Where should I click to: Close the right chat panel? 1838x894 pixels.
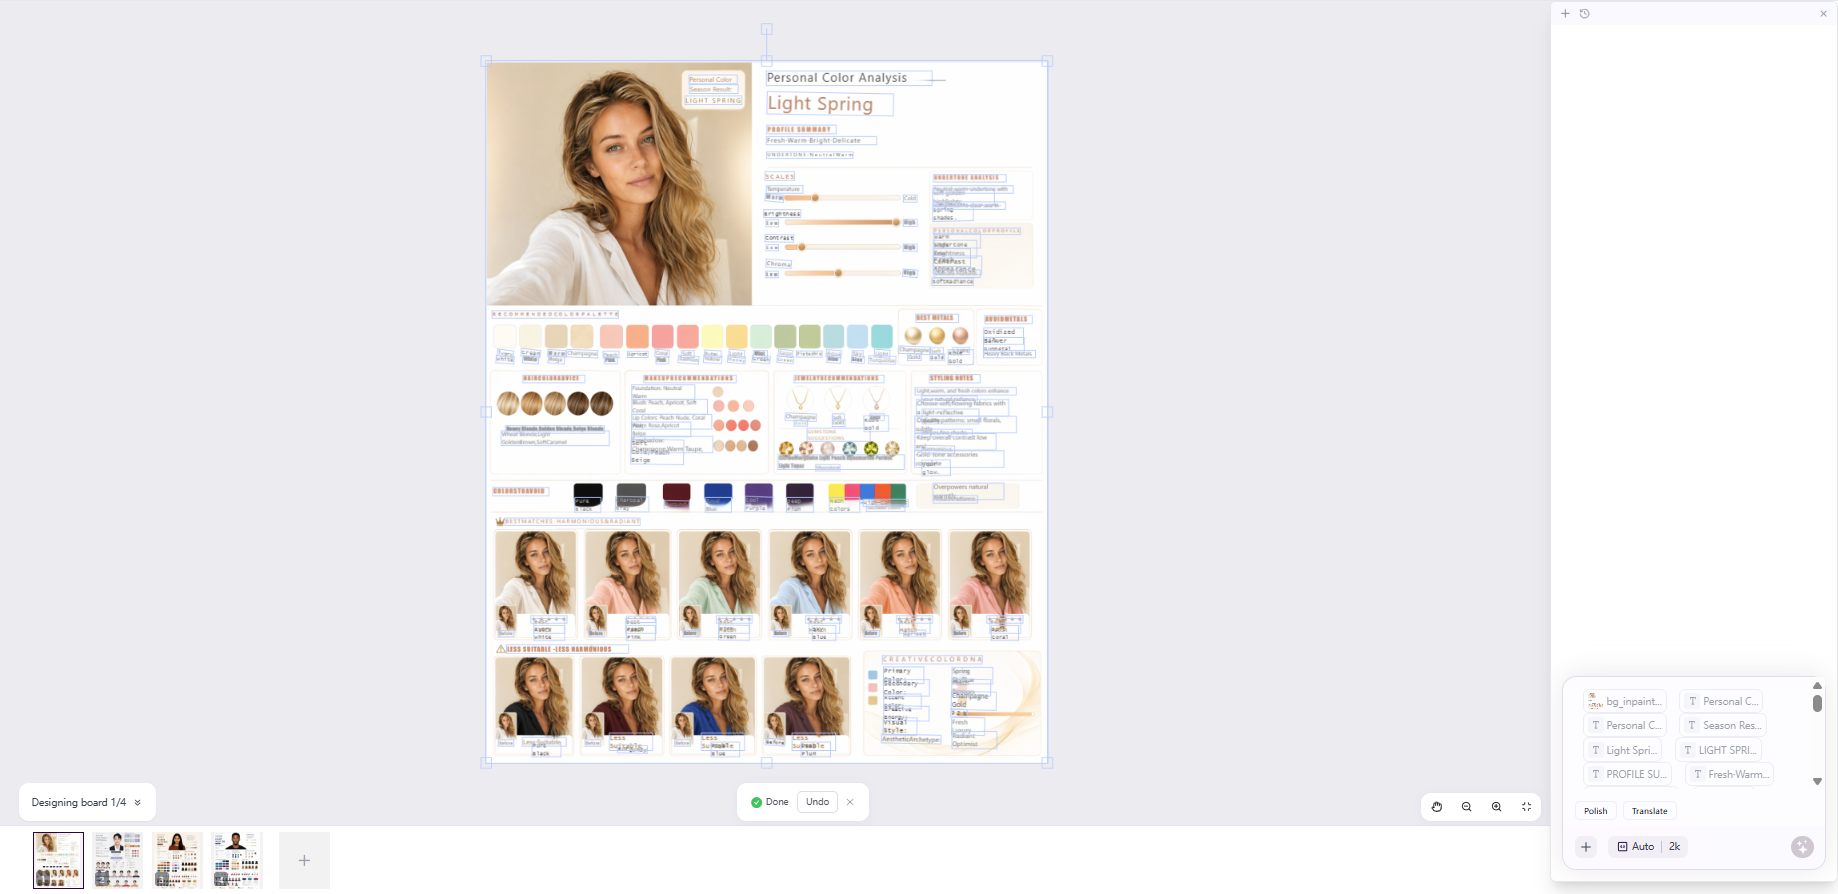tap(1823, 14)
